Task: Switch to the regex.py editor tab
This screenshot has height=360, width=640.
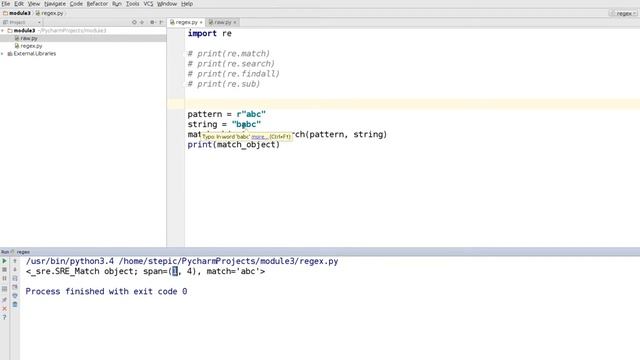Action: [x=186, y=22]
